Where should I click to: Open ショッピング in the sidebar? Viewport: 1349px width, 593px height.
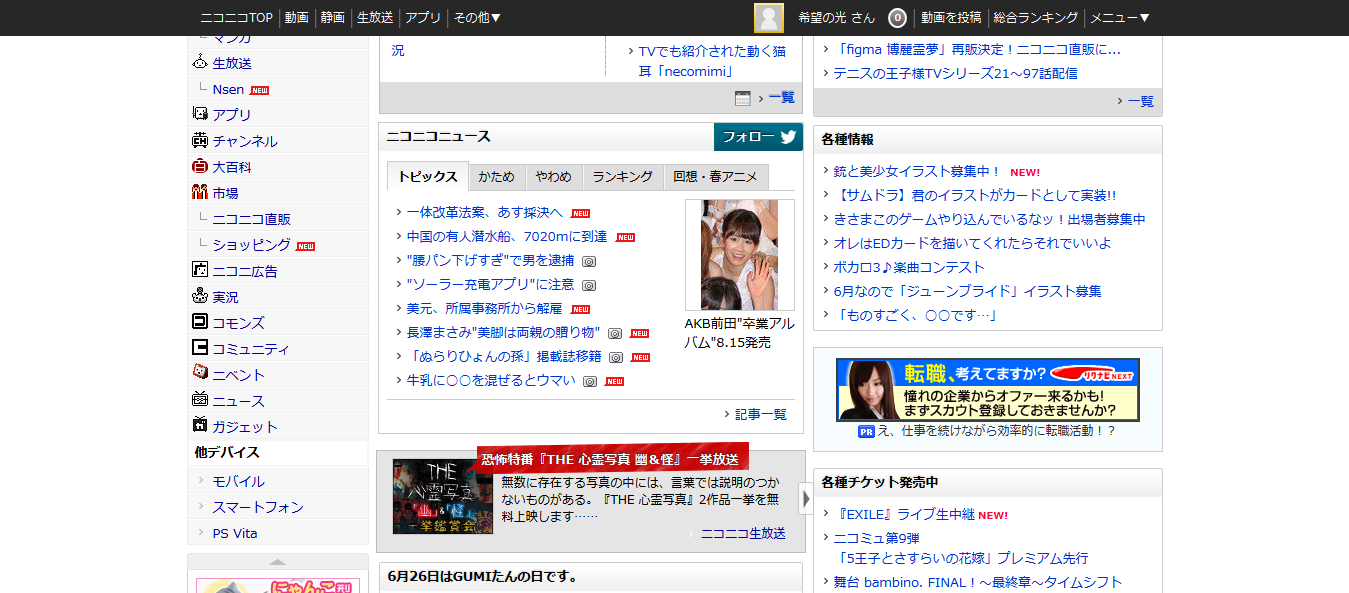pos(252,245)
